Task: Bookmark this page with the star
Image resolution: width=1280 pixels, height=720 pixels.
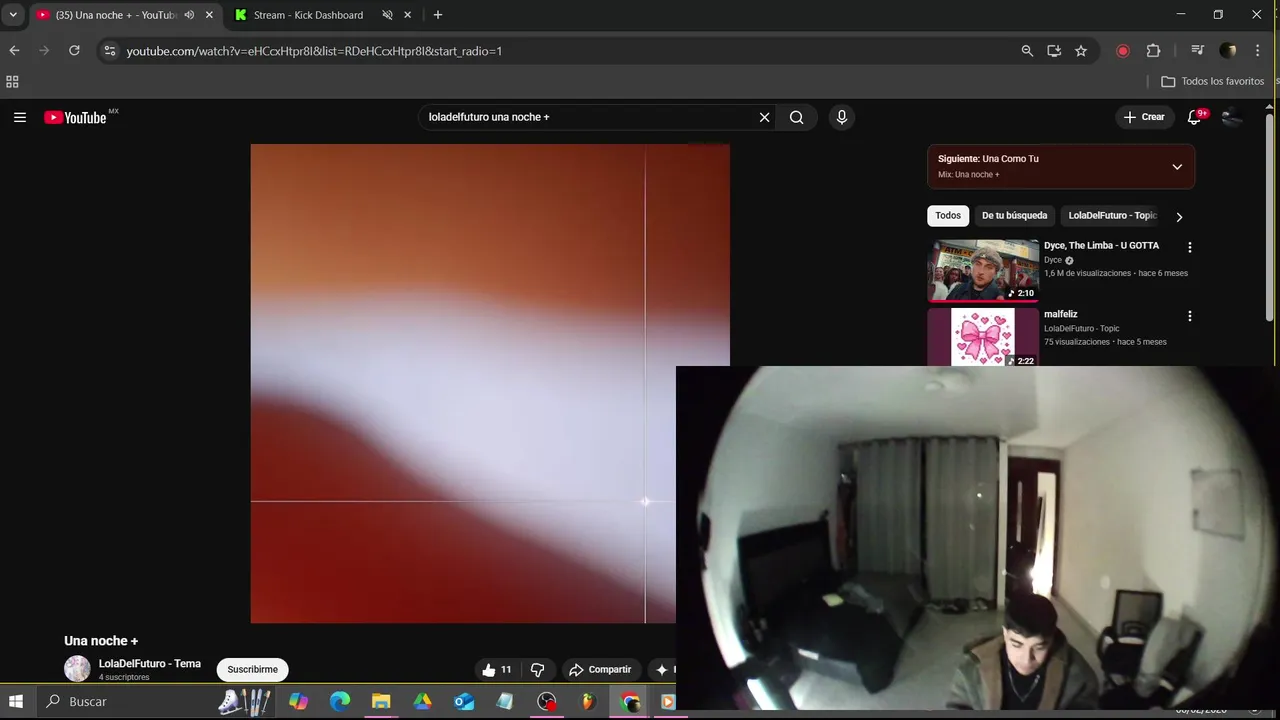Action: click(x=1081, y=50)
